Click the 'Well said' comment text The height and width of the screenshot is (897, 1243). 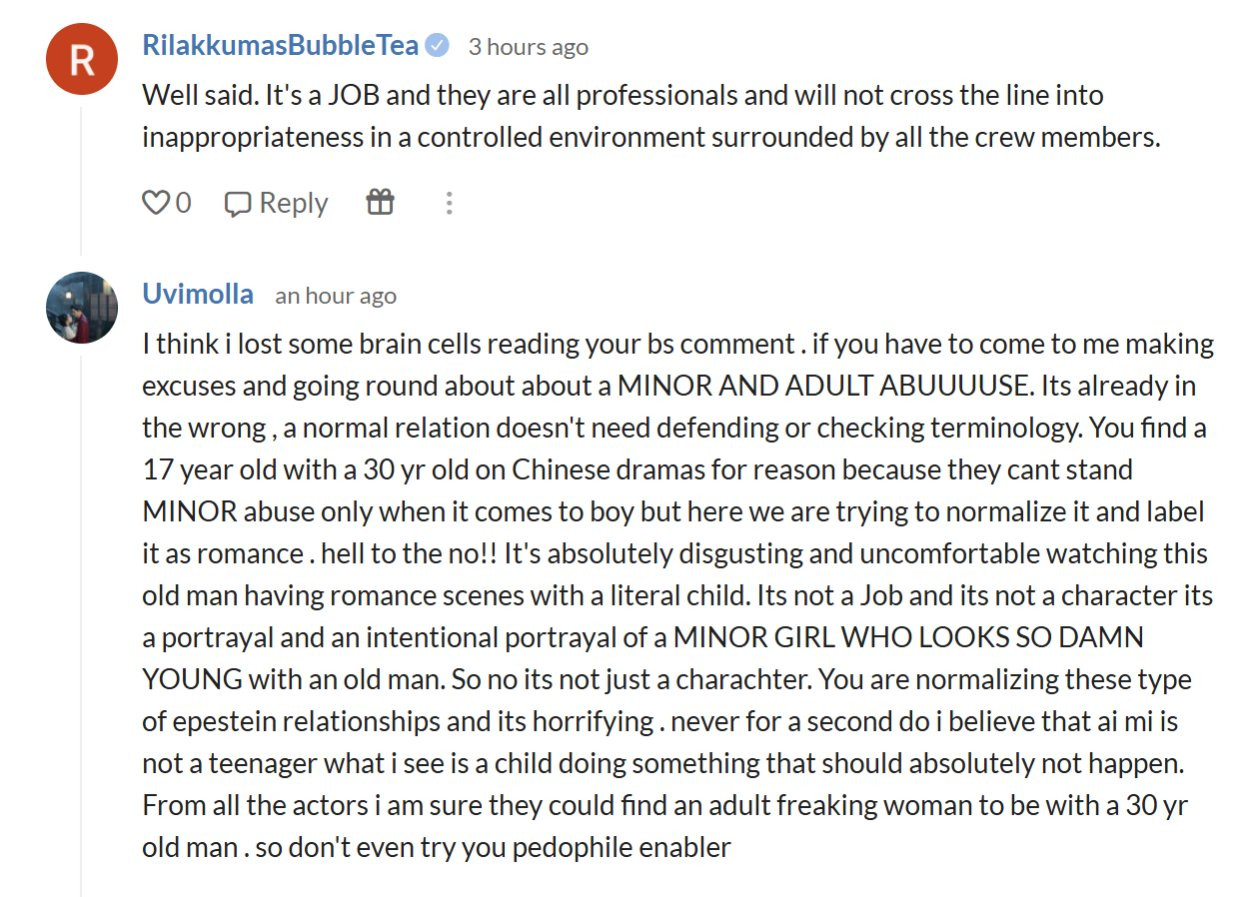(651, 116)
